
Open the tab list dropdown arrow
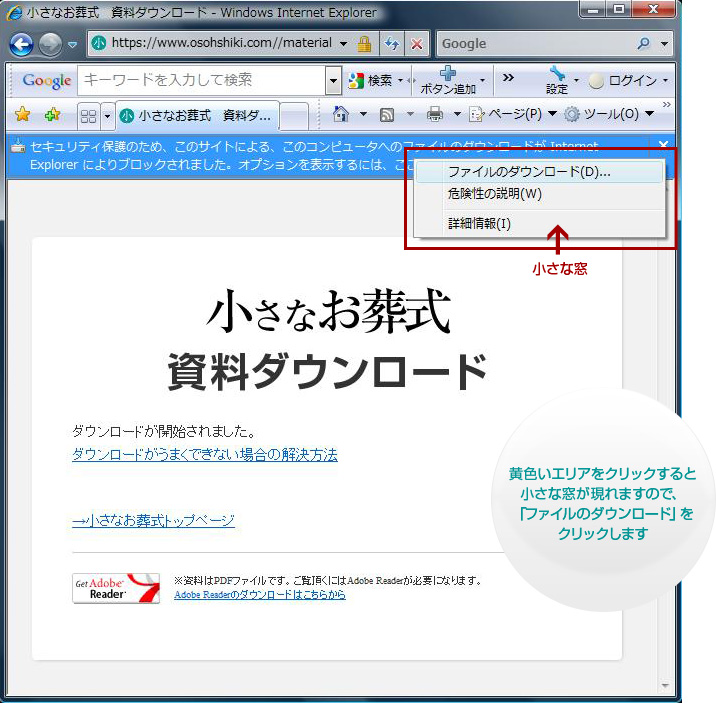click(107, 116)
